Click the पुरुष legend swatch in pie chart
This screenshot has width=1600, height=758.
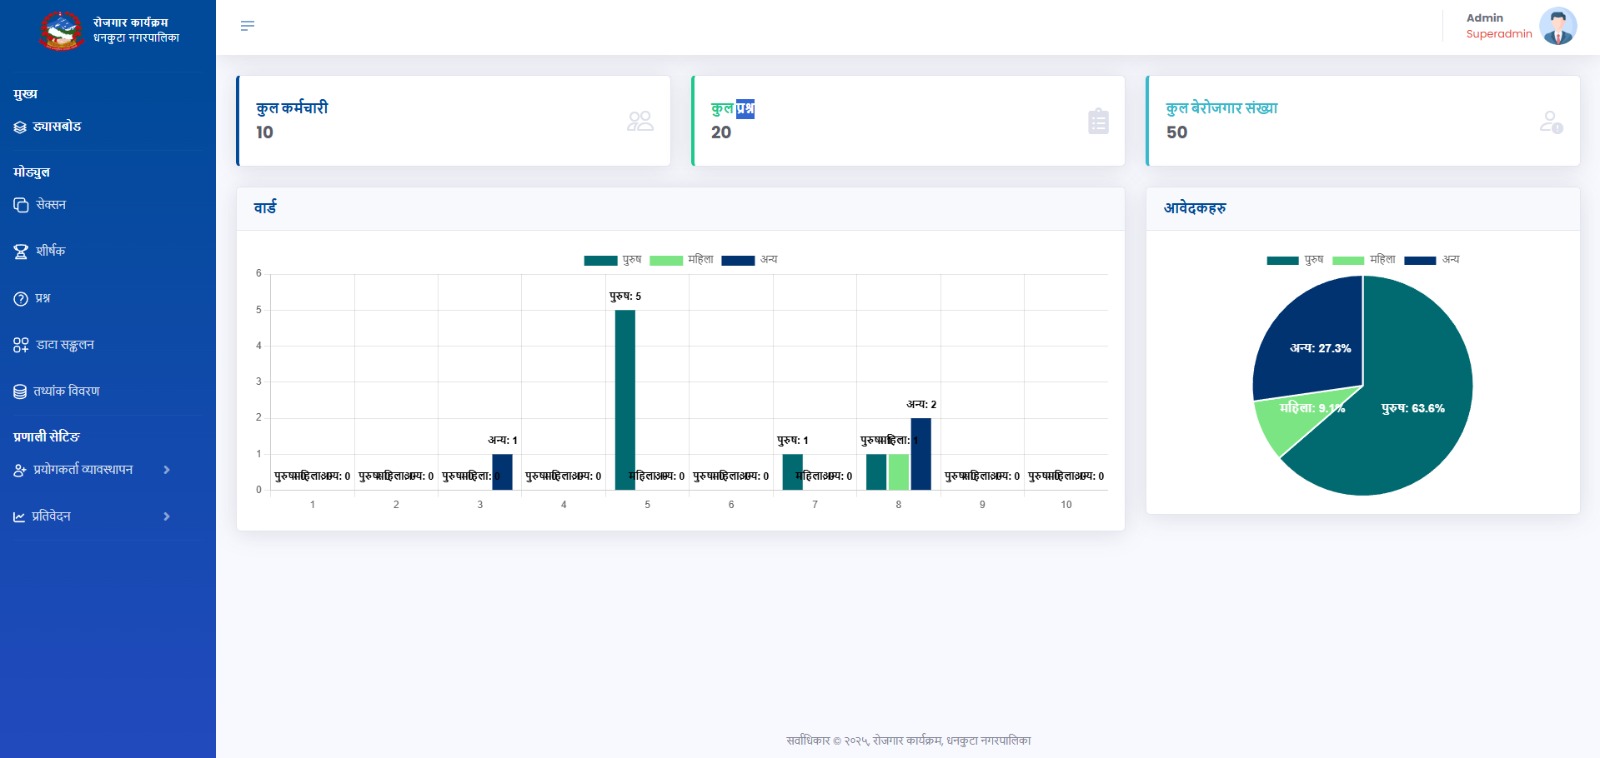(x=1282, y=260)
